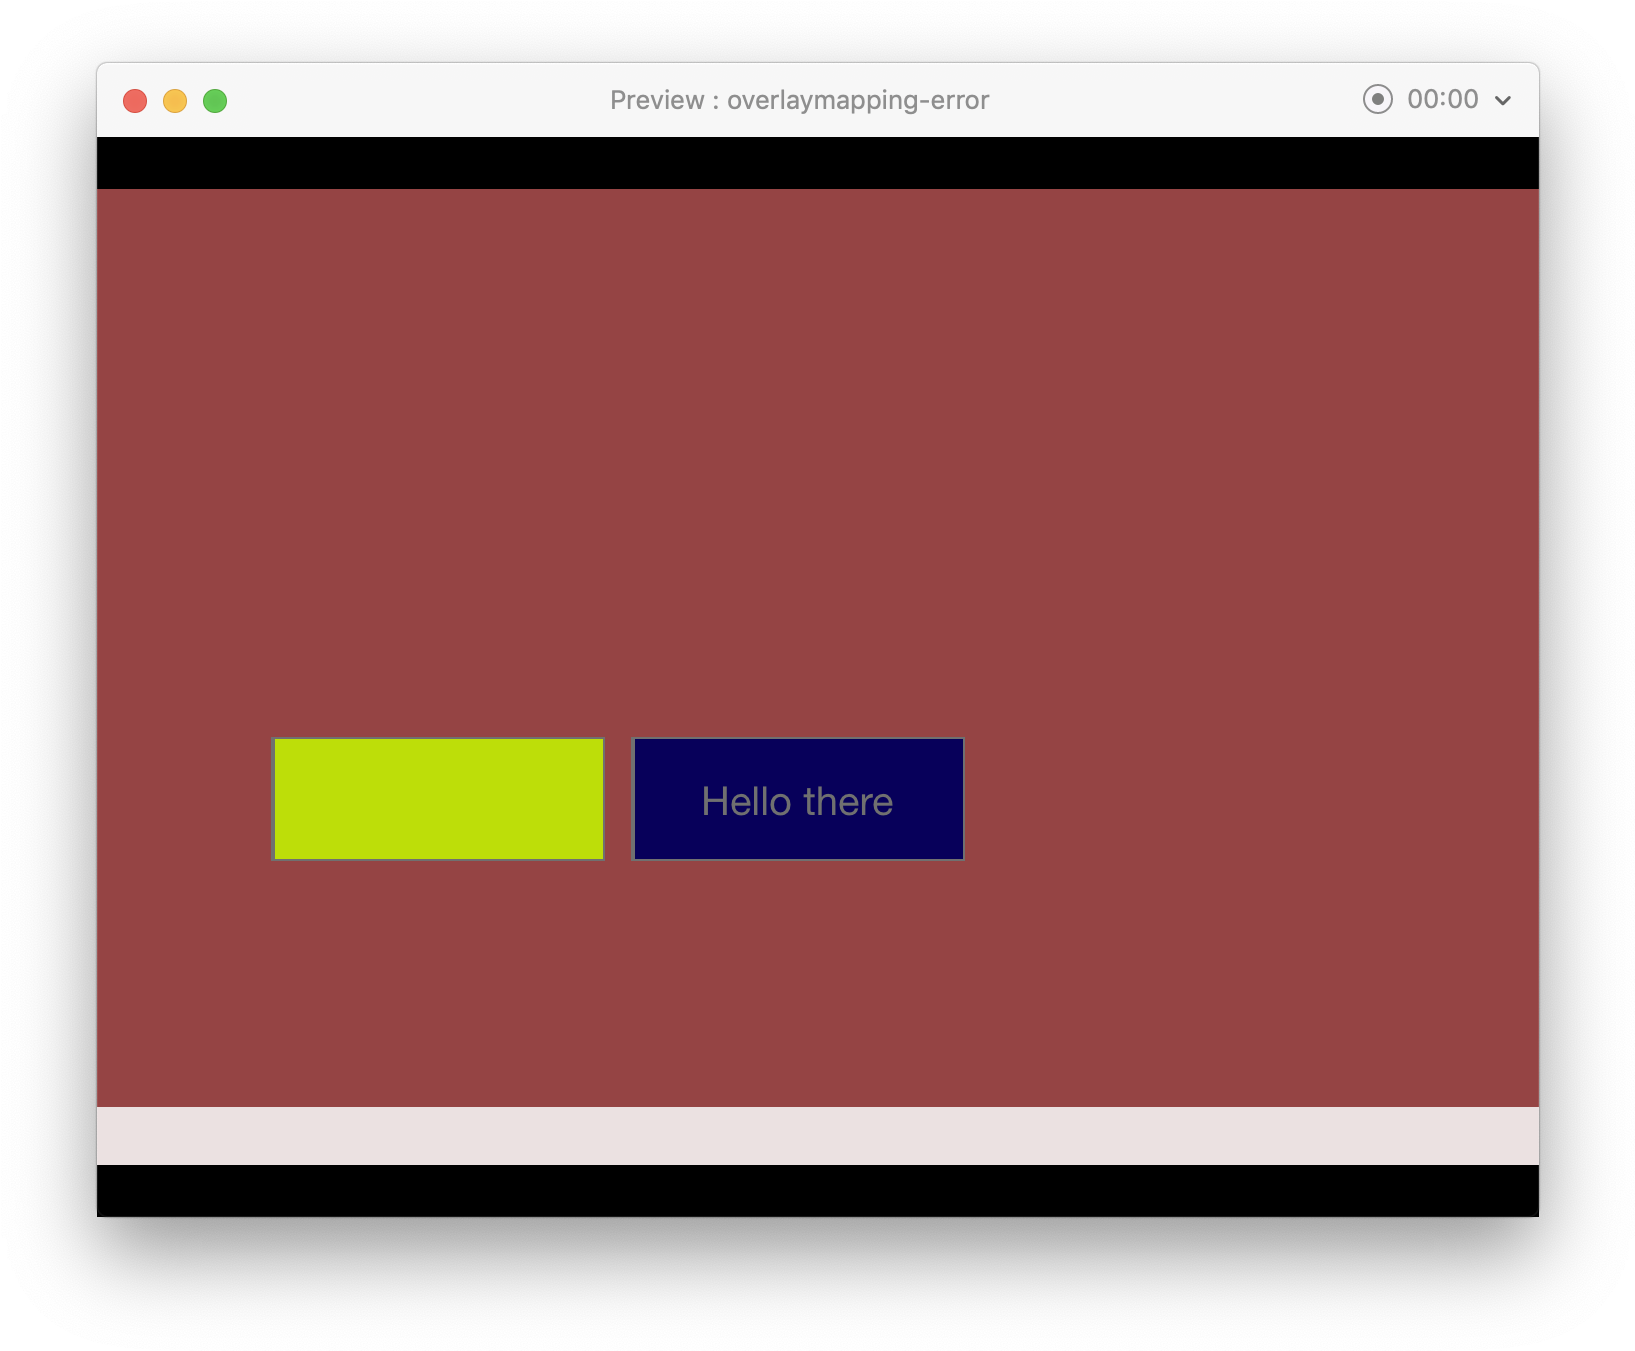The image size is (1635, 1351).
Task: Click the navy blue color block
Action: [x=797, y=799]
